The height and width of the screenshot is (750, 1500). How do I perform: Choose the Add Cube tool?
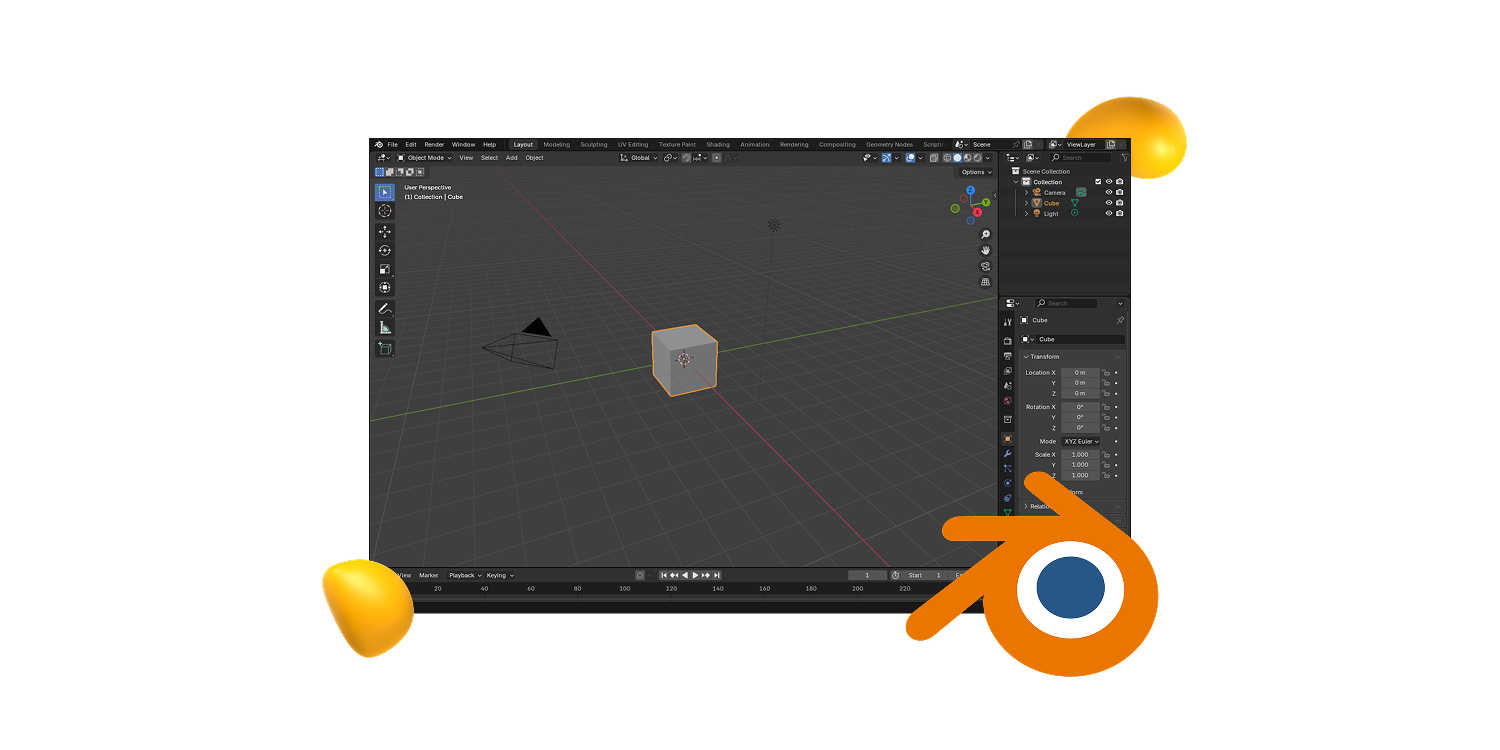pyautogui.click(x=385, y=348)
